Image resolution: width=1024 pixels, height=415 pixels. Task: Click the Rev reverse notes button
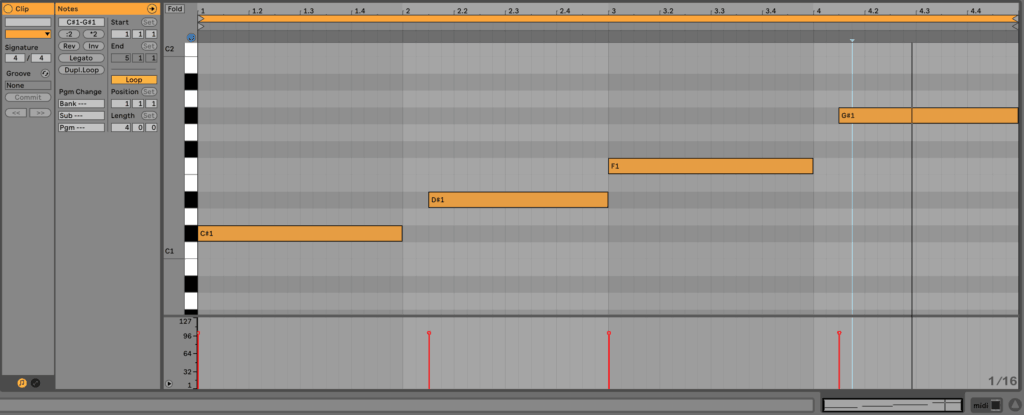coord(69,46)
